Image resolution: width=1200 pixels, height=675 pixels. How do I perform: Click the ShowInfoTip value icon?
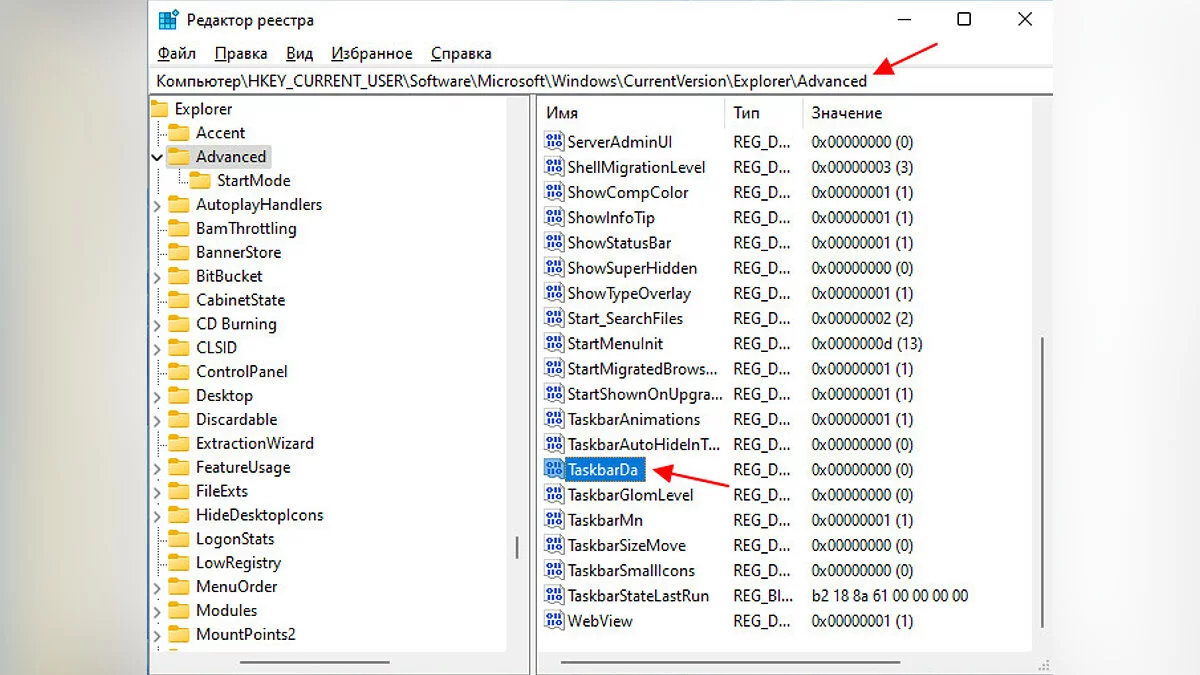pos(554,217)
